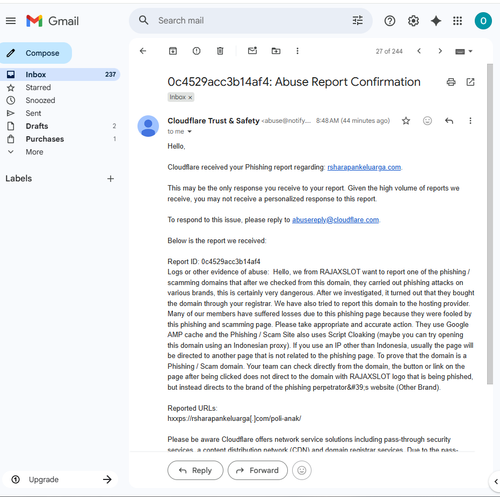This screenshot has height=497, width=500.
Task: Open the Support help icon
Action: click(x=390, y=21)
